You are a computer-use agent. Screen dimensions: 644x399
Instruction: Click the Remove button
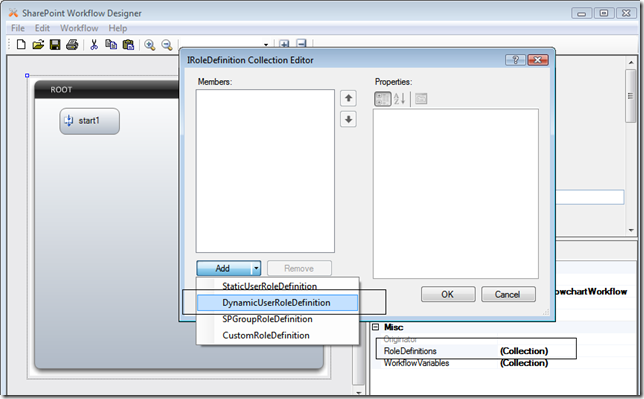click(299, 268)
